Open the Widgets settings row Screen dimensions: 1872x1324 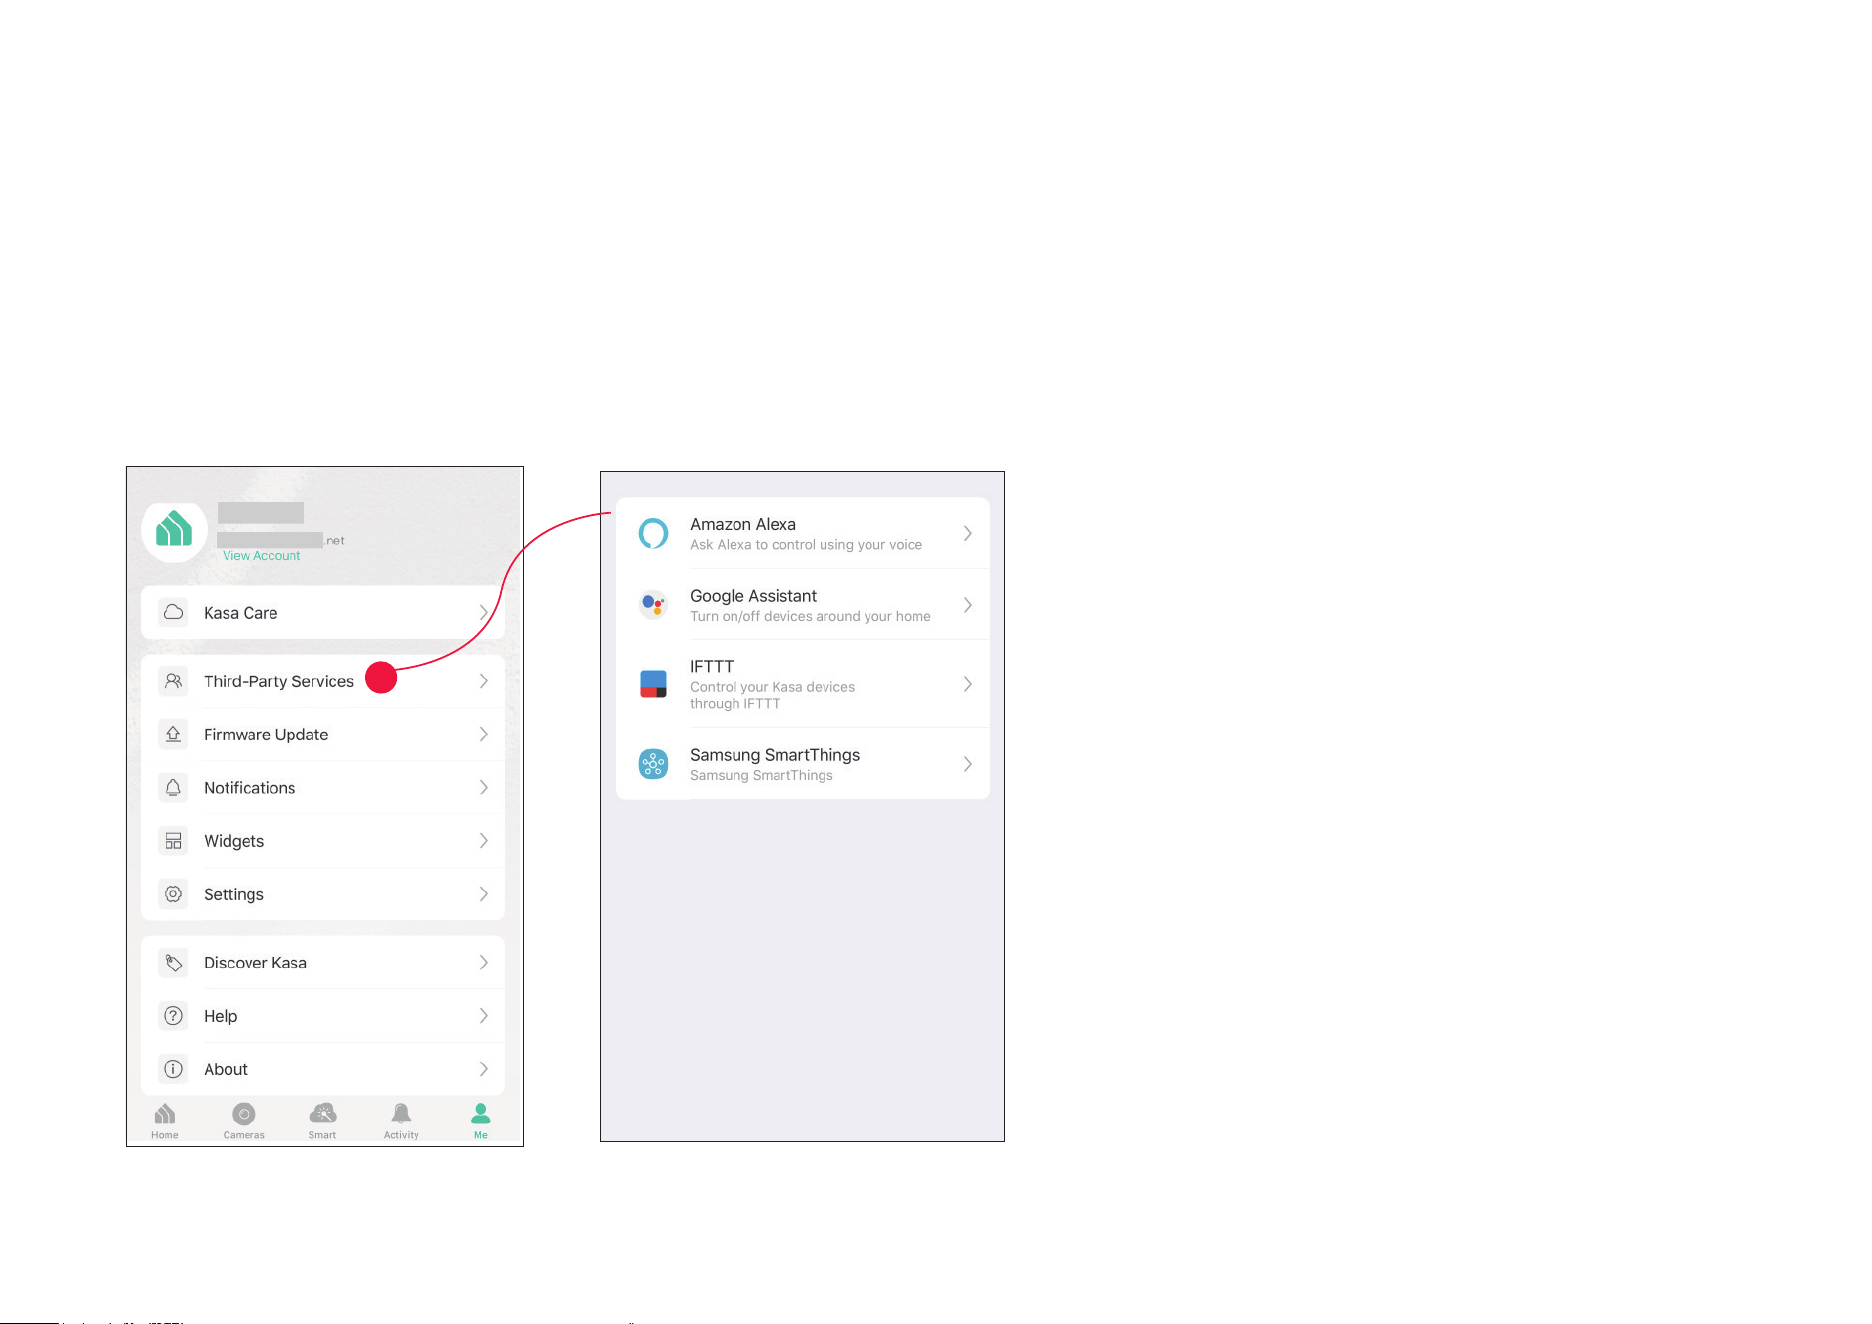323,841
